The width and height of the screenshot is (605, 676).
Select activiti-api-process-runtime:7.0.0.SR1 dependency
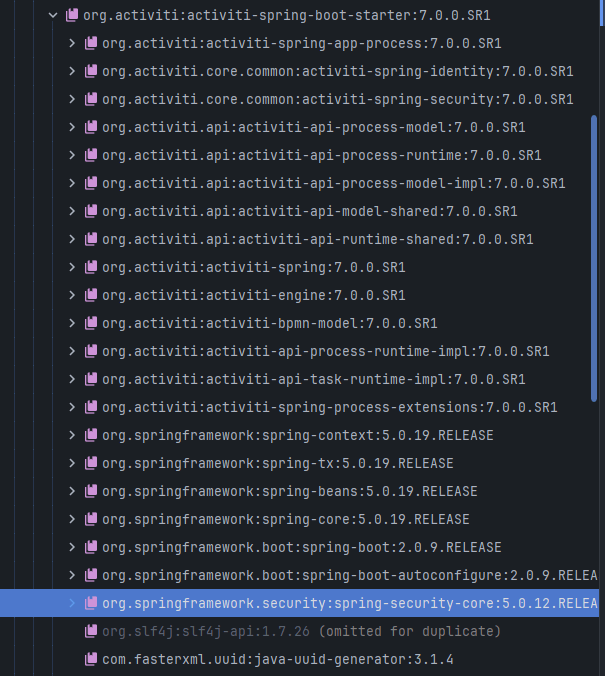321,156
